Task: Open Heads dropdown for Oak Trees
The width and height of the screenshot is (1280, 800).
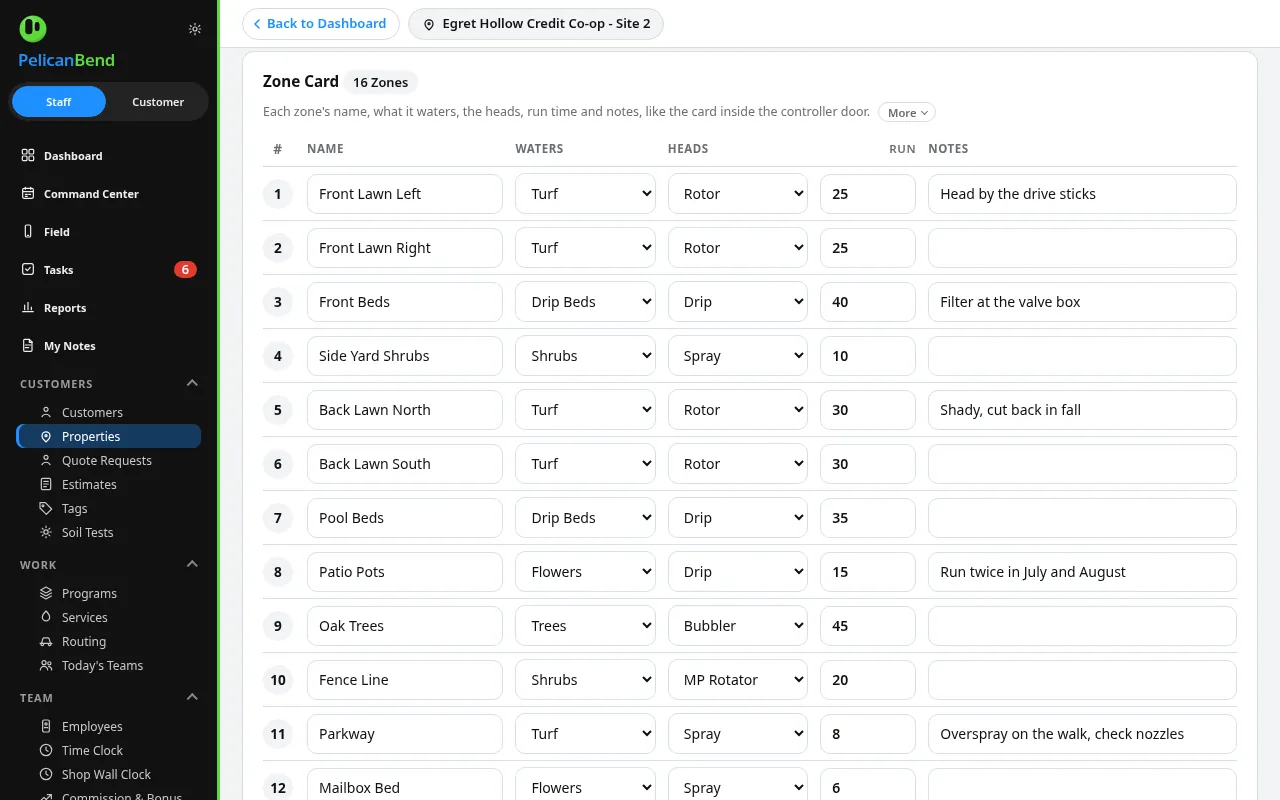Action: coord(738,626)
